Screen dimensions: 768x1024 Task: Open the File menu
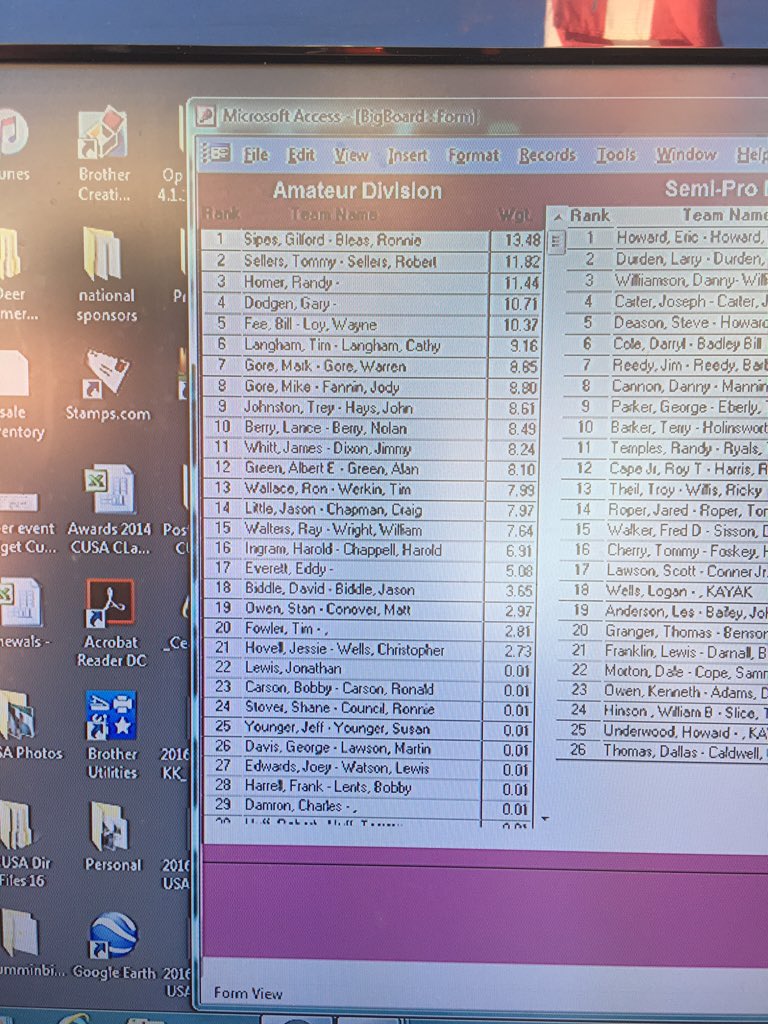255,155
